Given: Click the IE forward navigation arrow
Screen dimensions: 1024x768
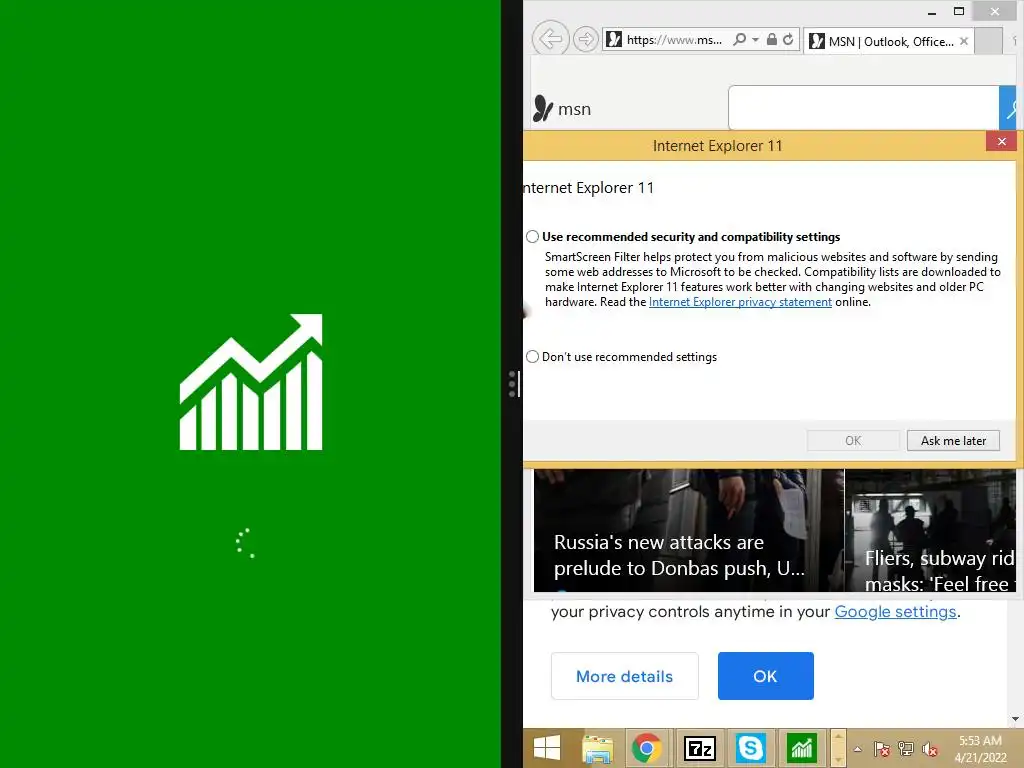Looking at the screenshot, I should point(586,40).
